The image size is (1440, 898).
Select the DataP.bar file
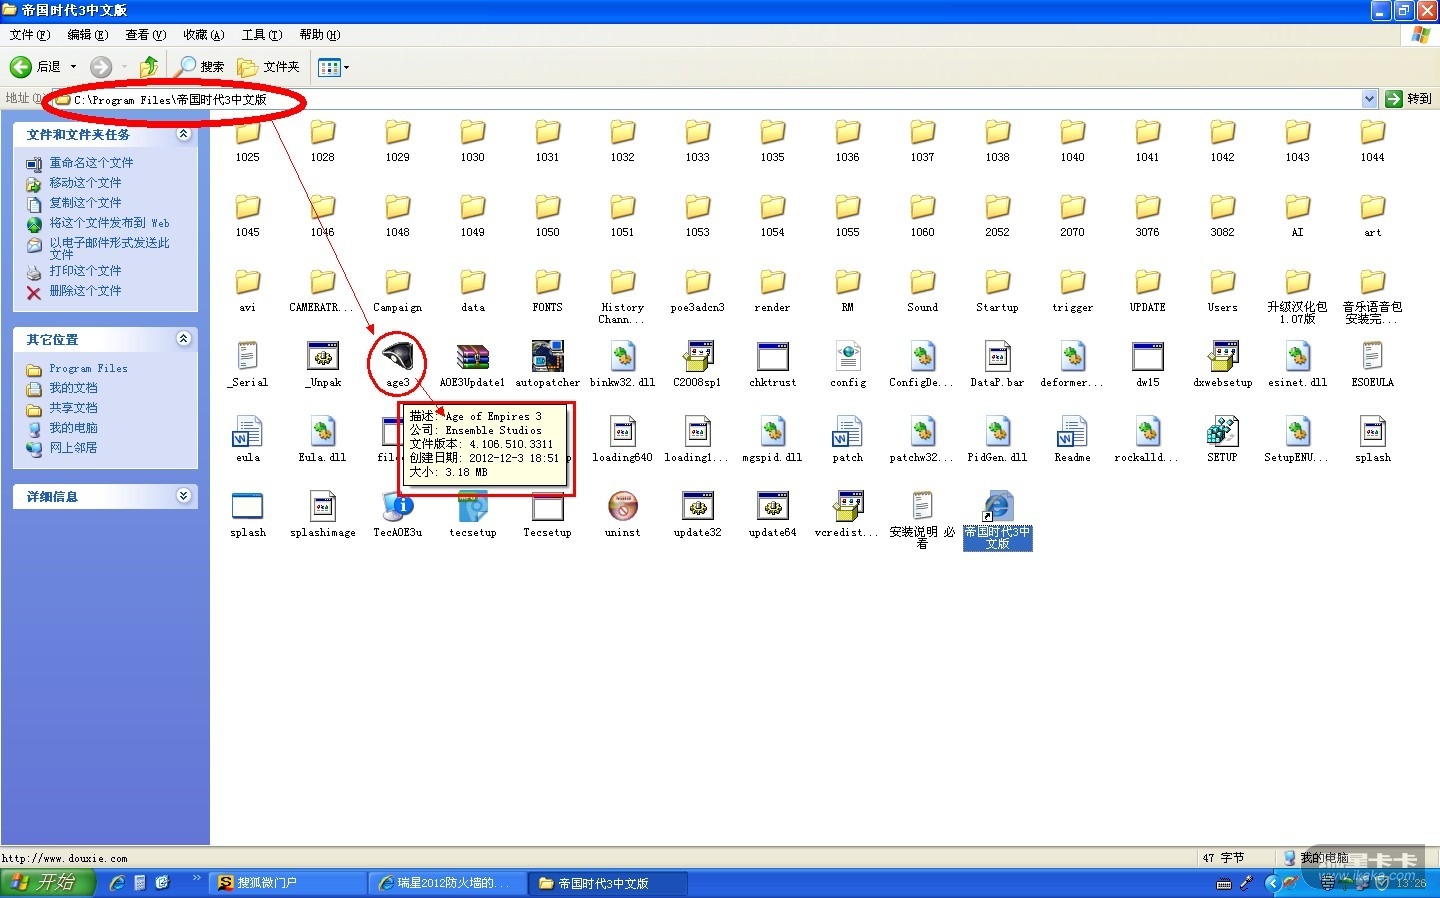(997, 357)
